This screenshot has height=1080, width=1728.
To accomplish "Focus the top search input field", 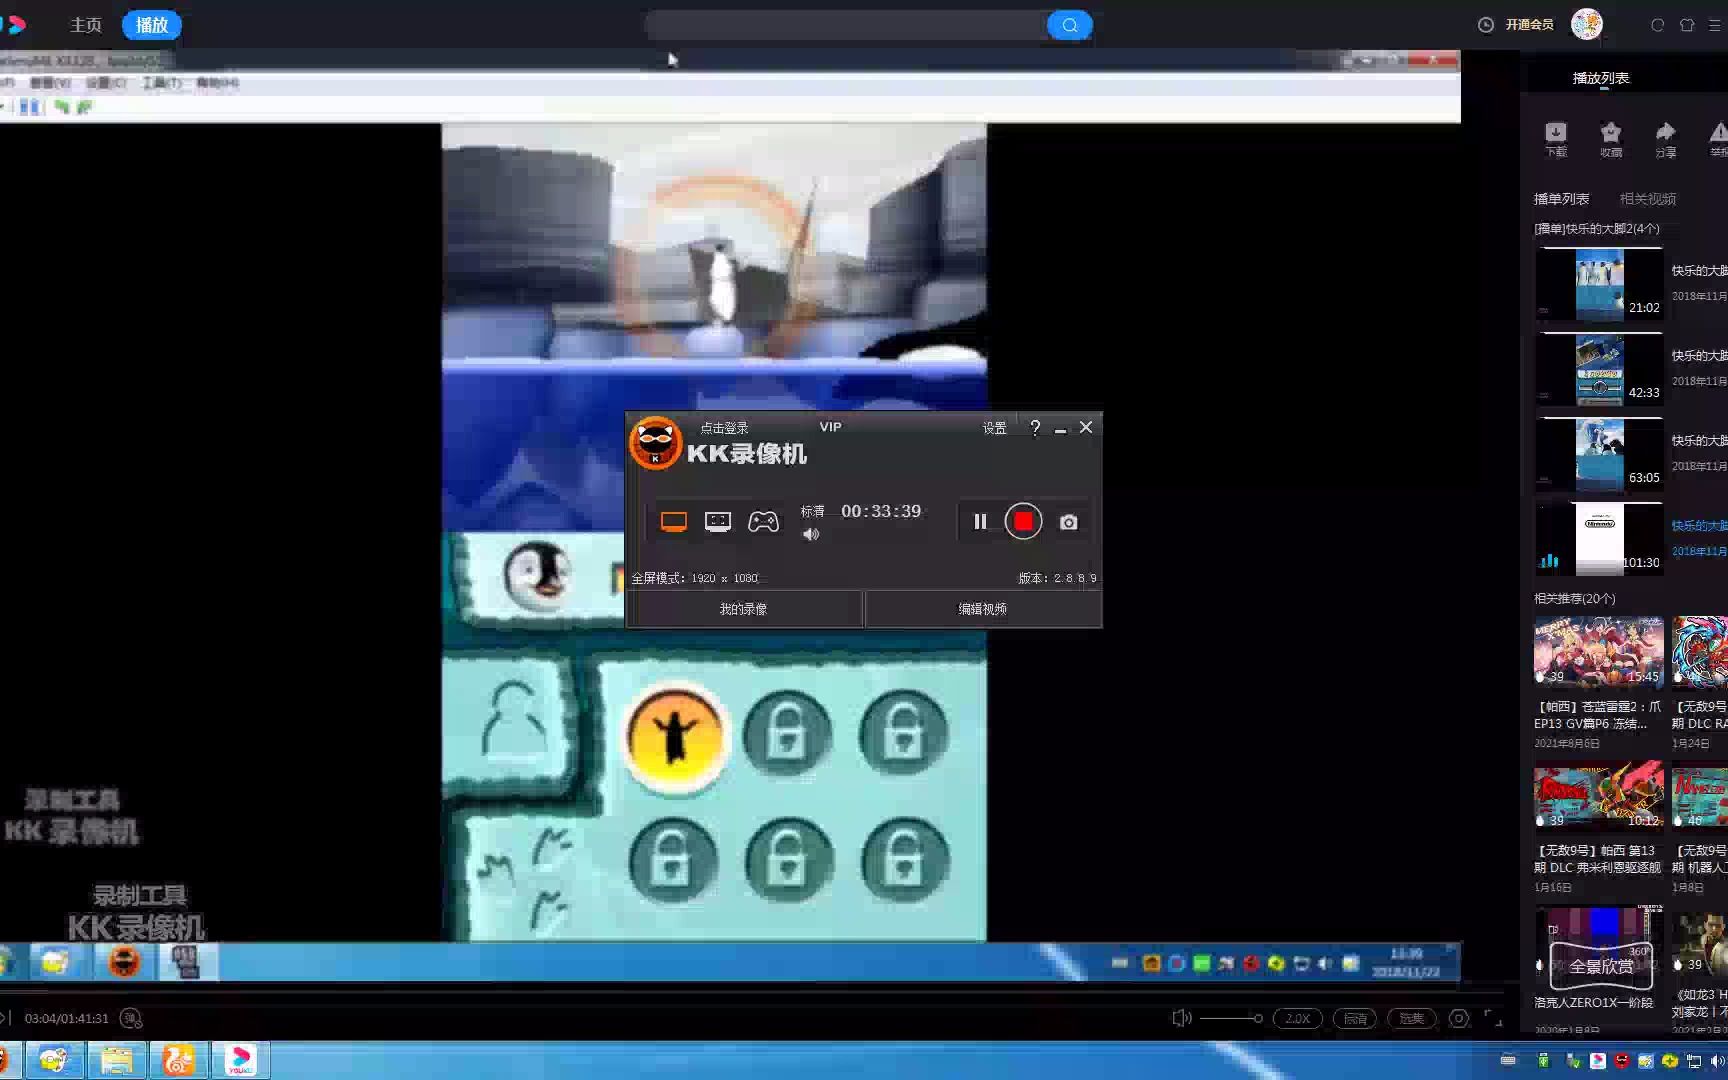I will [x=846, y=25].
